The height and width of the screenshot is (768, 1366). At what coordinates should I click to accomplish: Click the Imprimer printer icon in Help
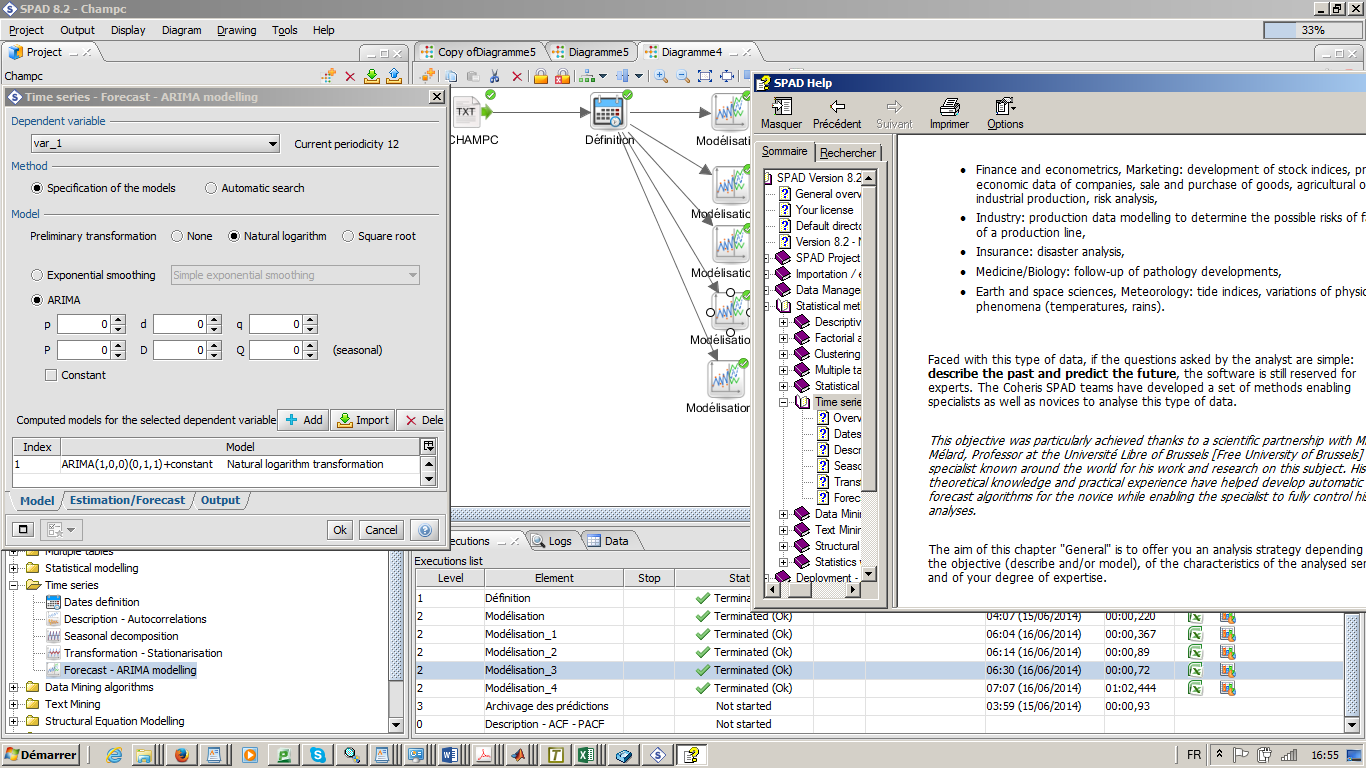[949, 106]
